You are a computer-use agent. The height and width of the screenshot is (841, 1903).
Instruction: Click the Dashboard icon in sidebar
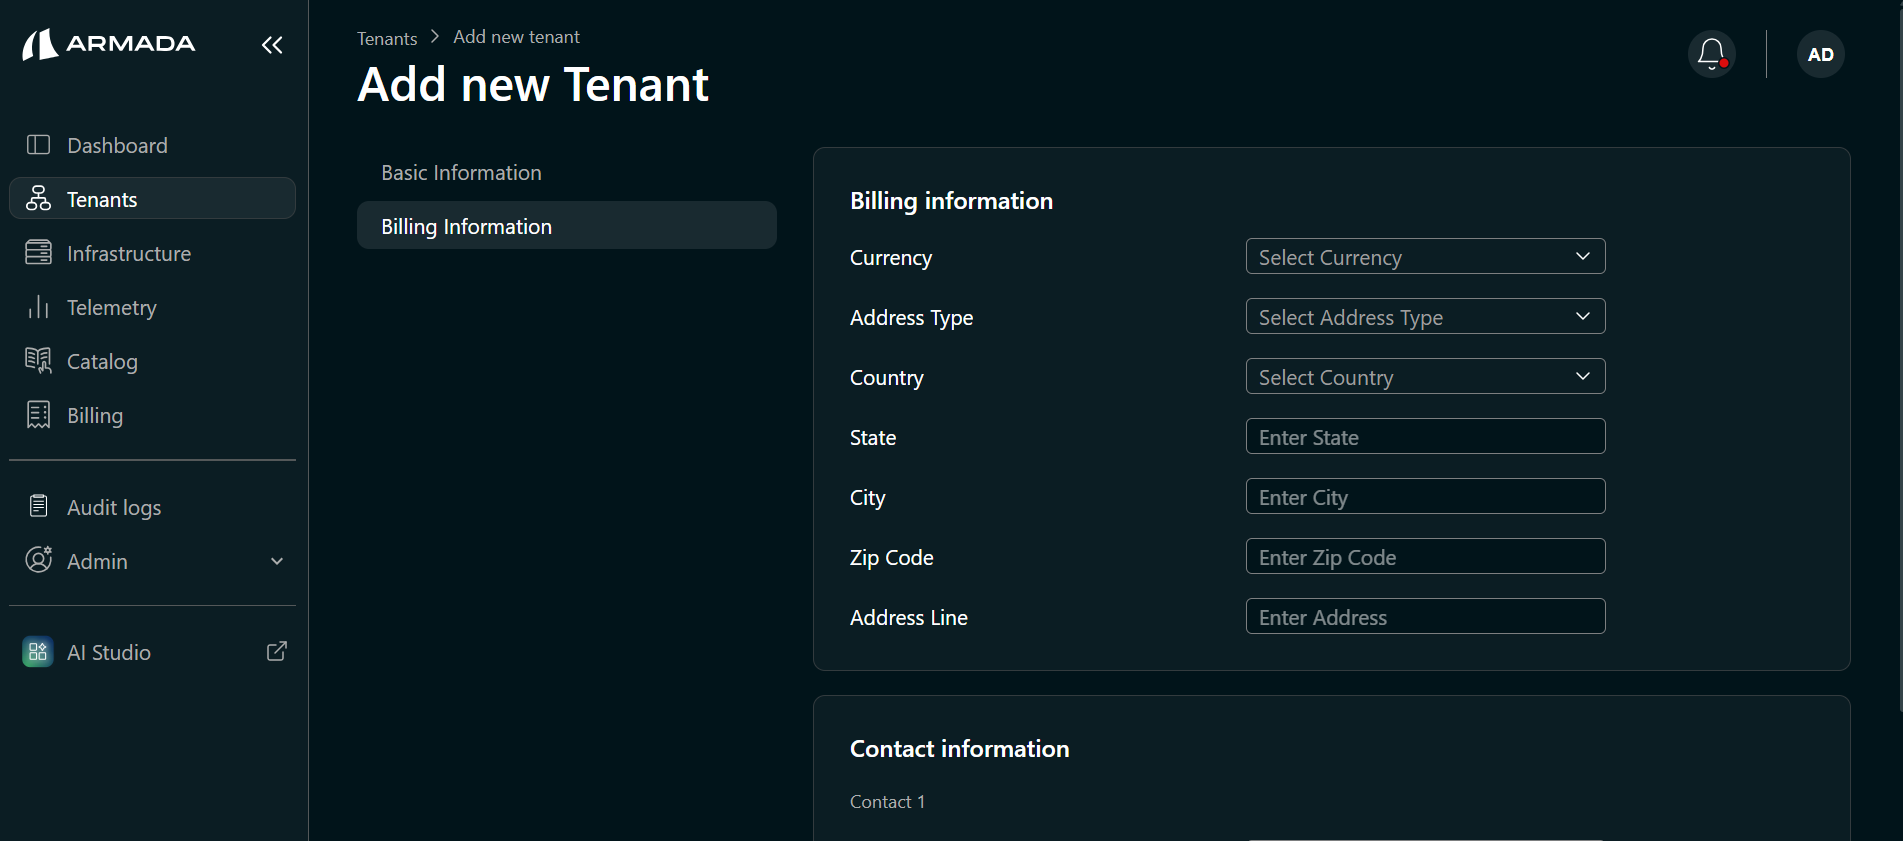[38, 145]
